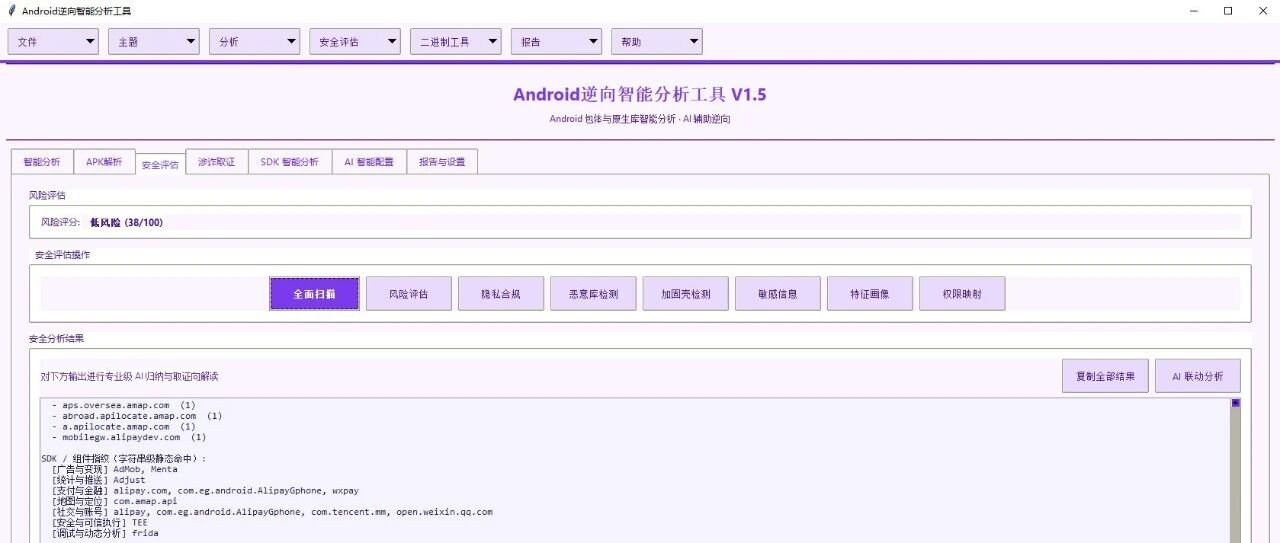Click the [广告与变现] AdMob, Menta line
The height and width of the screenshot is (543, 1280).
click(115, 469)
